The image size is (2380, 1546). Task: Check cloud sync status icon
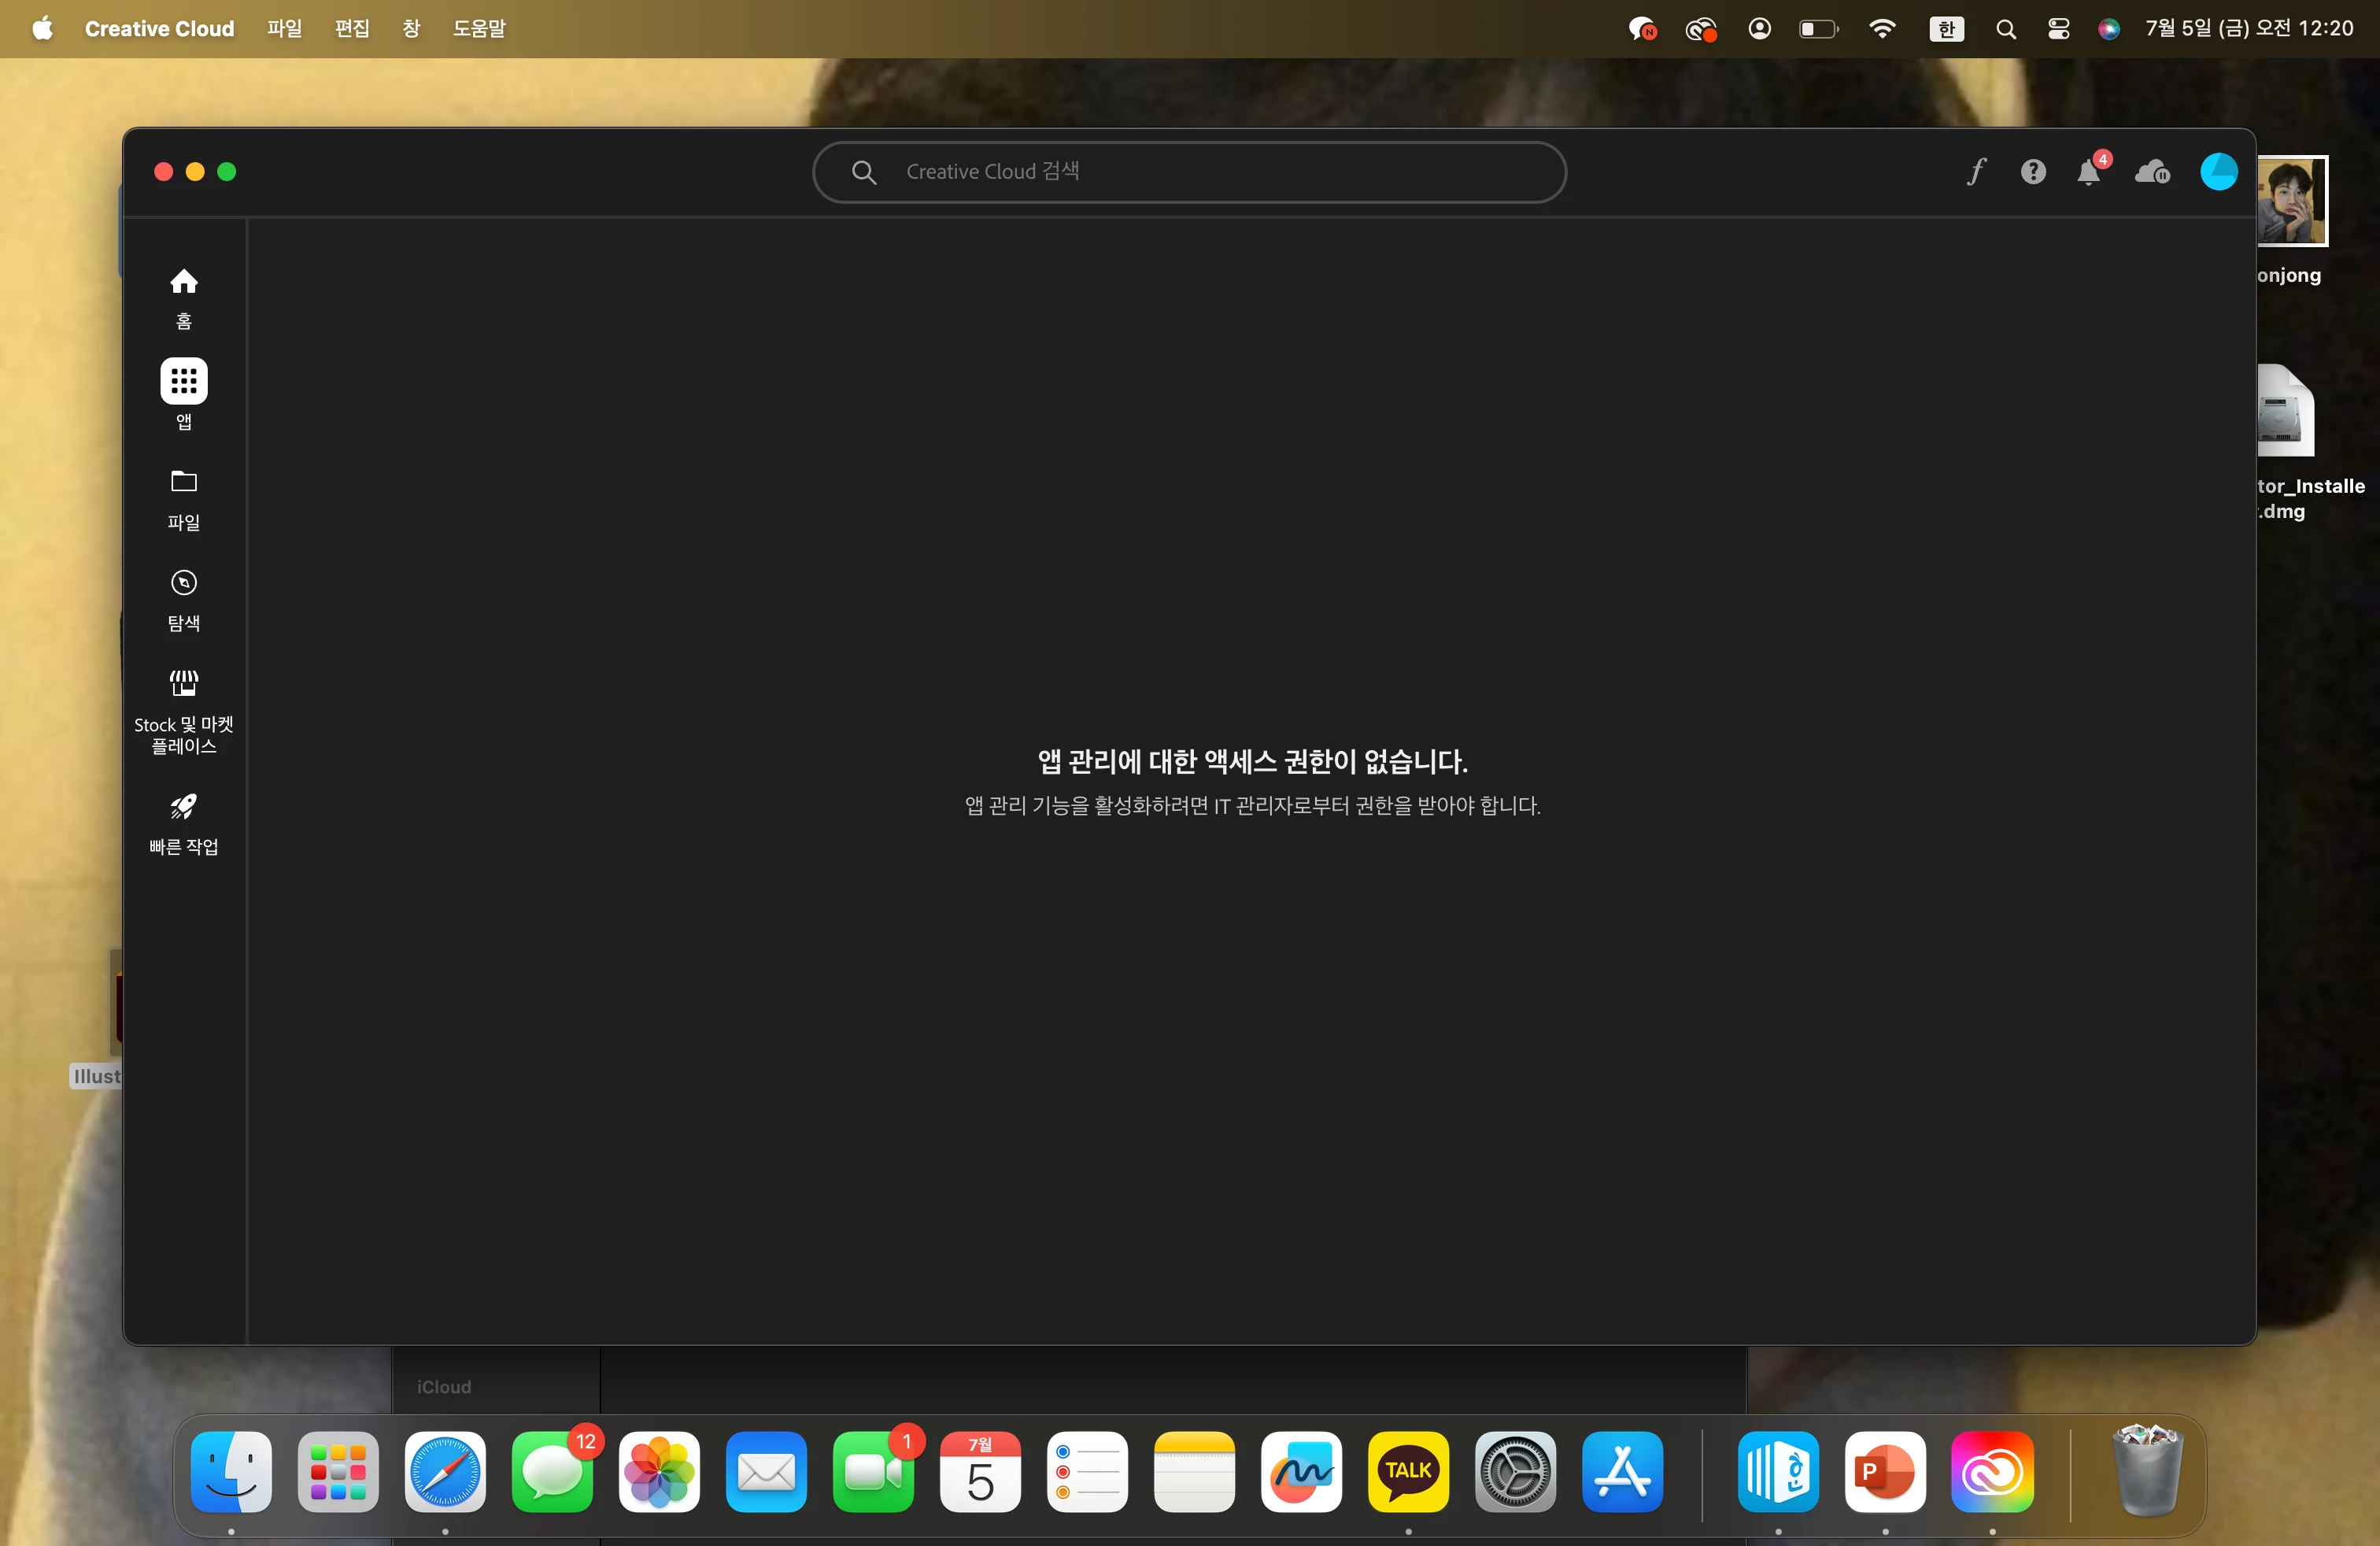(2152, 172)
